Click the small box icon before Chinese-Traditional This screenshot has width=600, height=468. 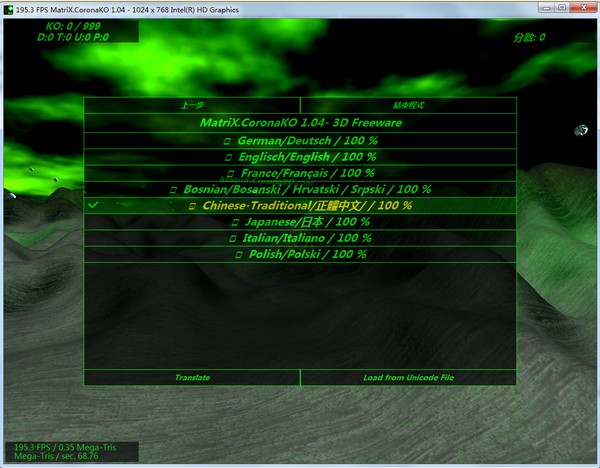[192, 206]
